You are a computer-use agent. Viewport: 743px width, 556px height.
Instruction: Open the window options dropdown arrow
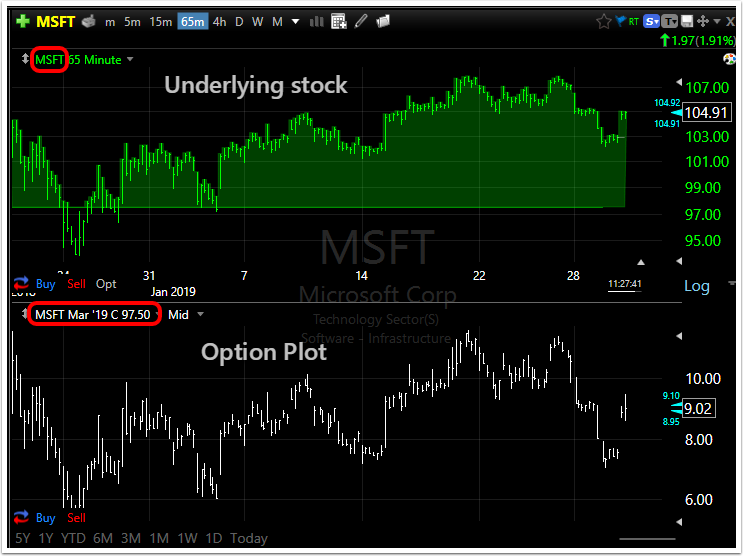[717, 21]
